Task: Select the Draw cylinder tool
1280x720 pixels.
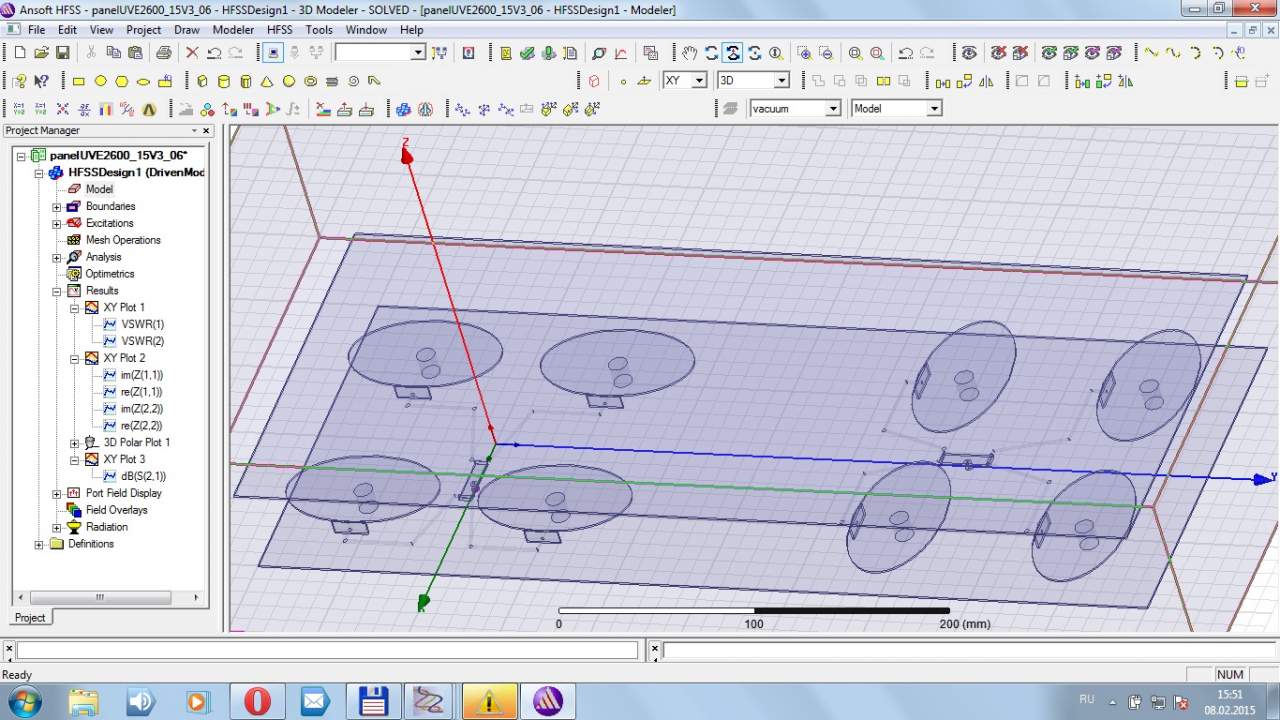Action: click(x=223, y=81)
